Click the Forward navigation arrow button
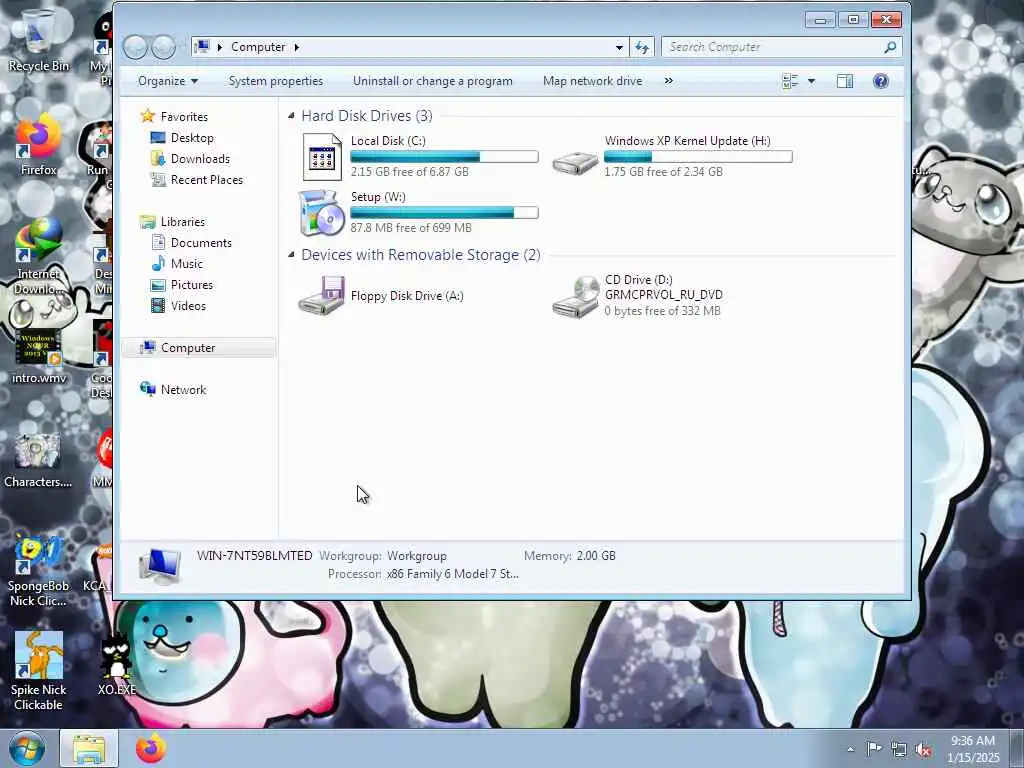 coord(163,47)
